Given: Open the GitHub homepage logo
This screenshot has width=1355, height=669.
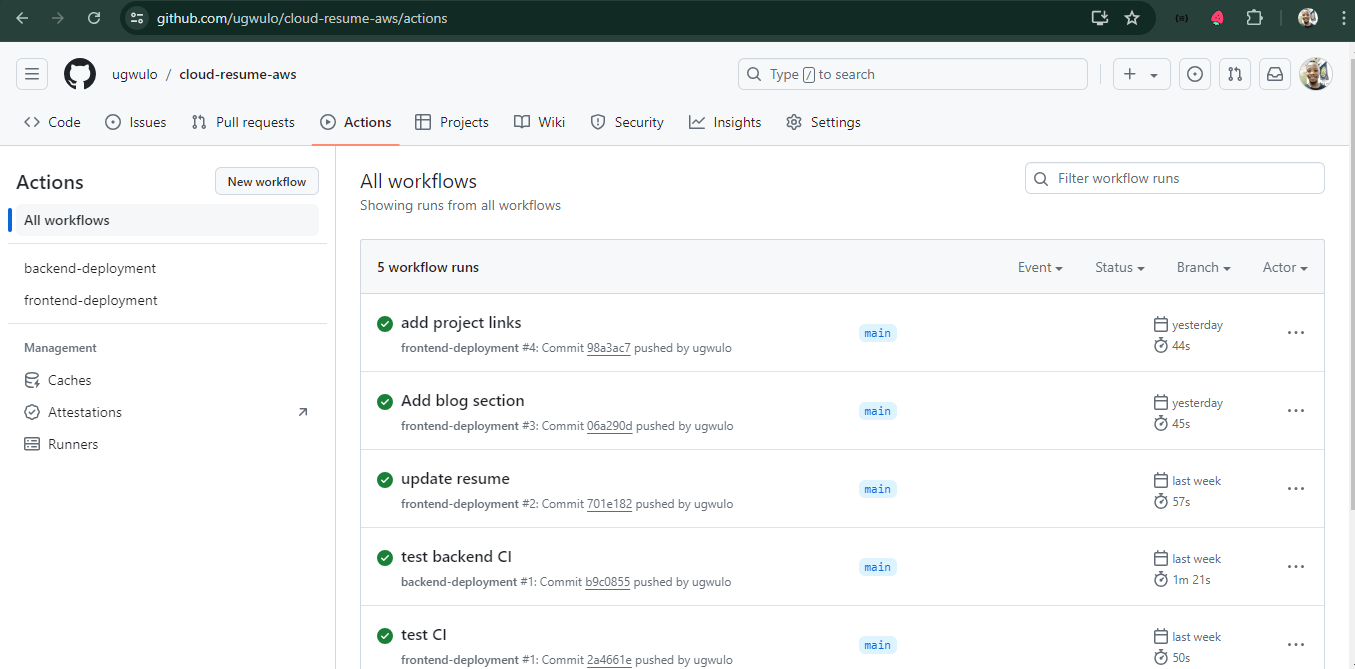Looking at the screenshot, I should (x=80, y=74).
